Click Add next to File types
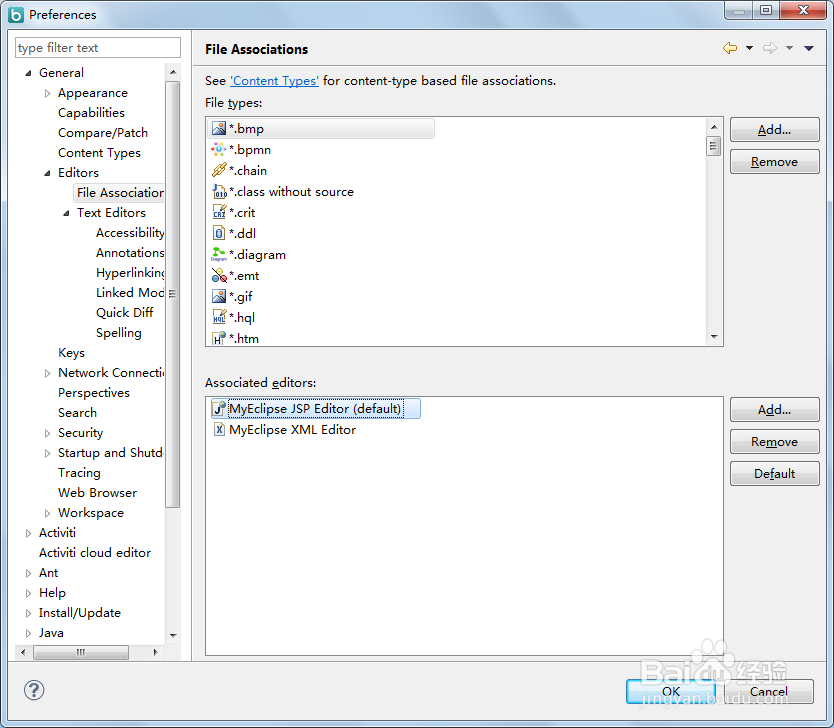Viewport: 834px width, 728px height. coord(774,130)
